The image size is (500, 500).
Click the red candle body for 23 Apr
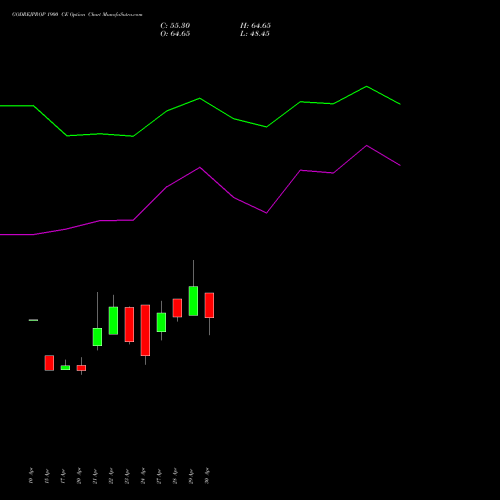[x=129, y=324]
